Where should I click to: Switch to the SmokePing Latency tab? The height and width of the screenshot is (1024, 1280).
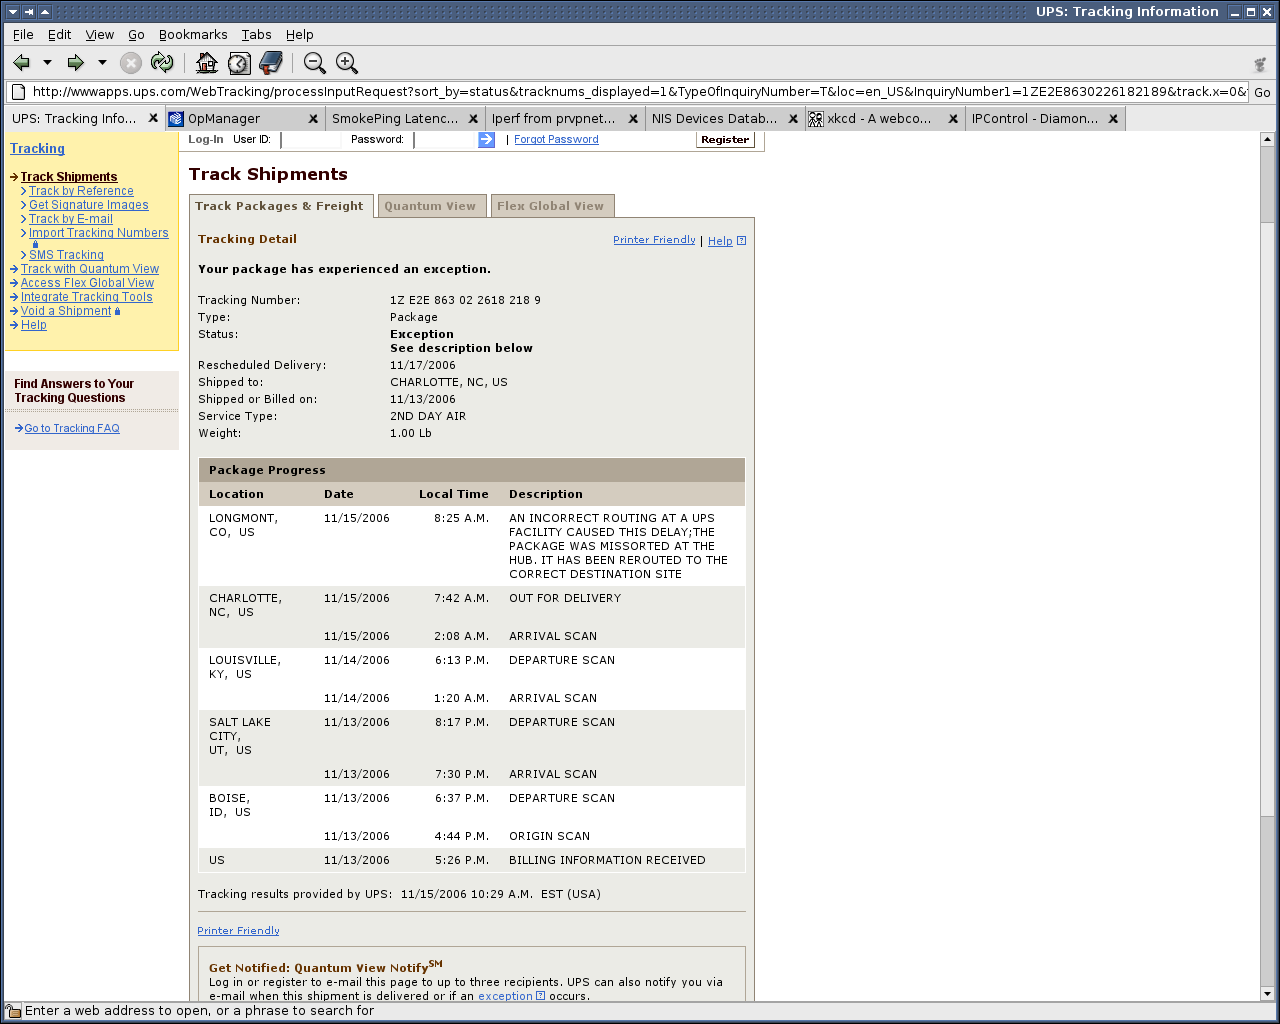405,118
